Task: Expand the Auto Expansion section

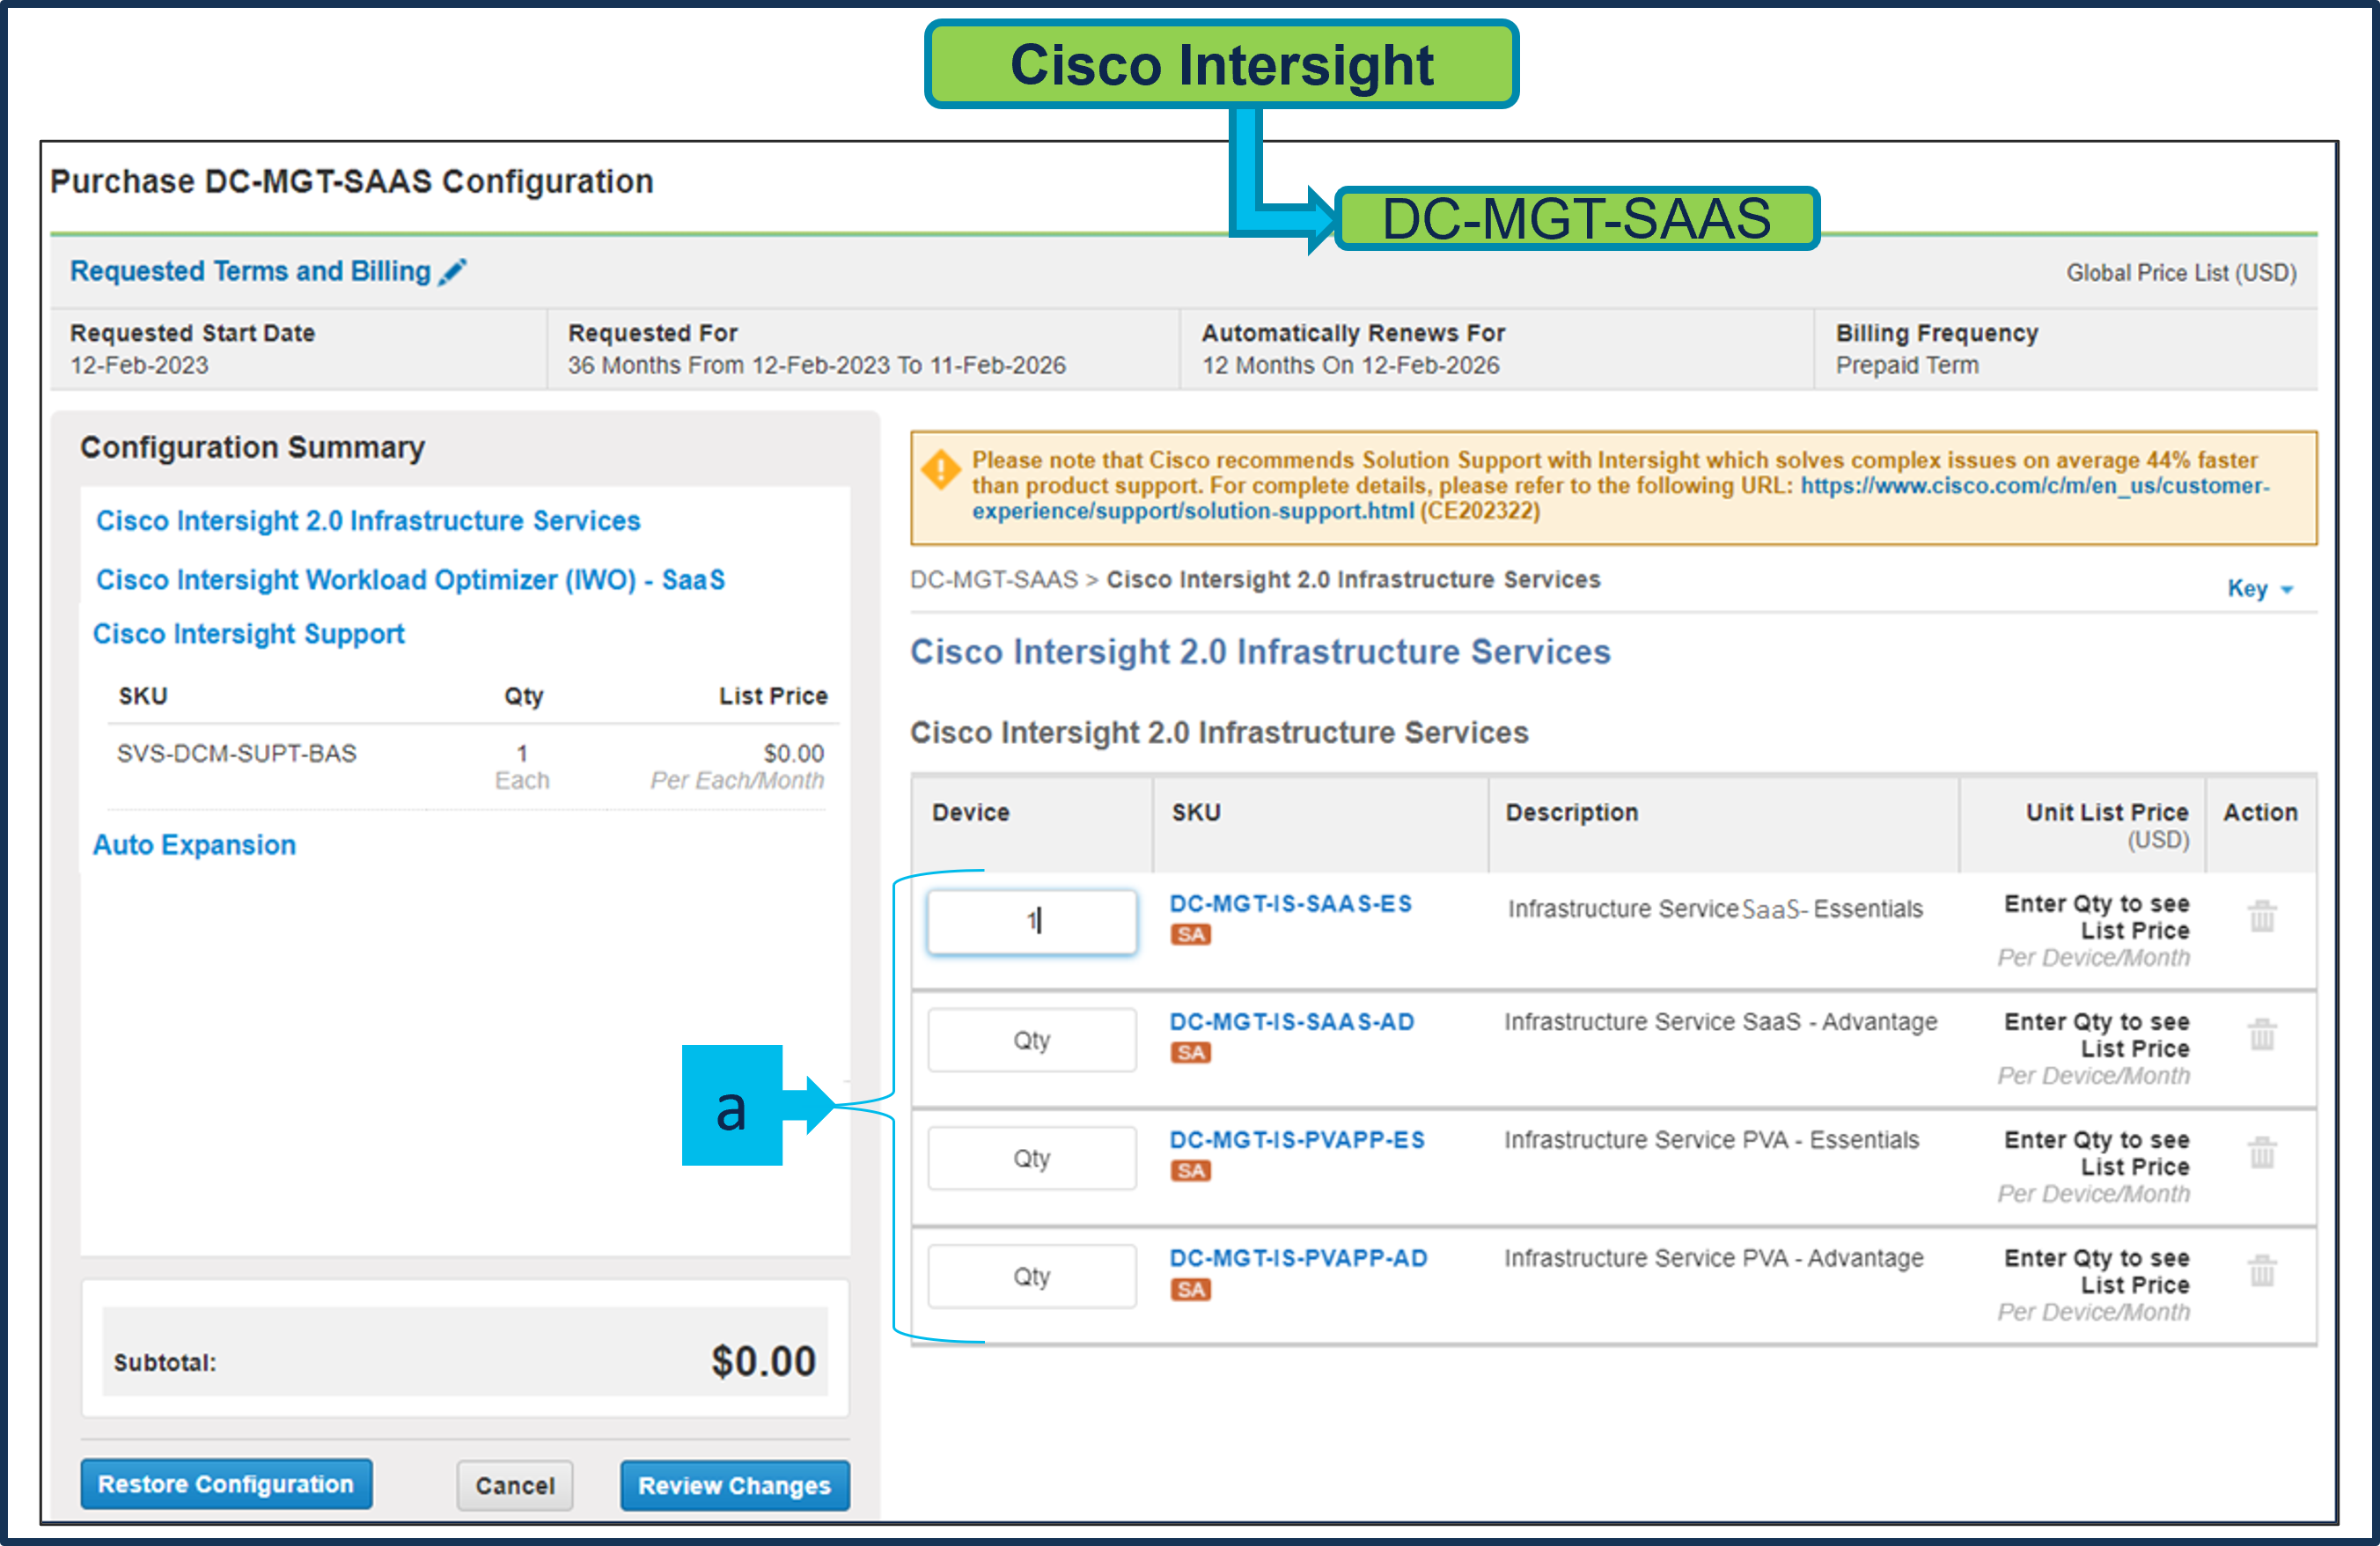Action: [194, 845]
